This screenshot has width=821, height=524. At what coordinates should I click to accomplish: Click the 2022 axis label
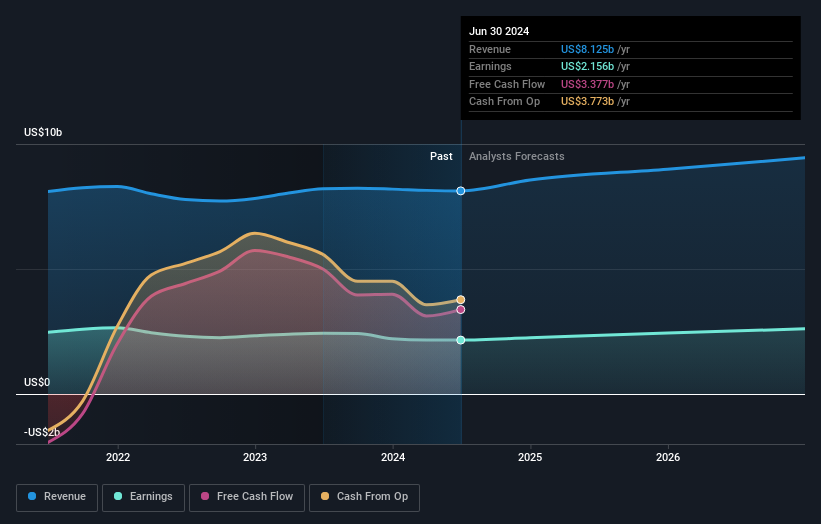click(x=118, y=457)
